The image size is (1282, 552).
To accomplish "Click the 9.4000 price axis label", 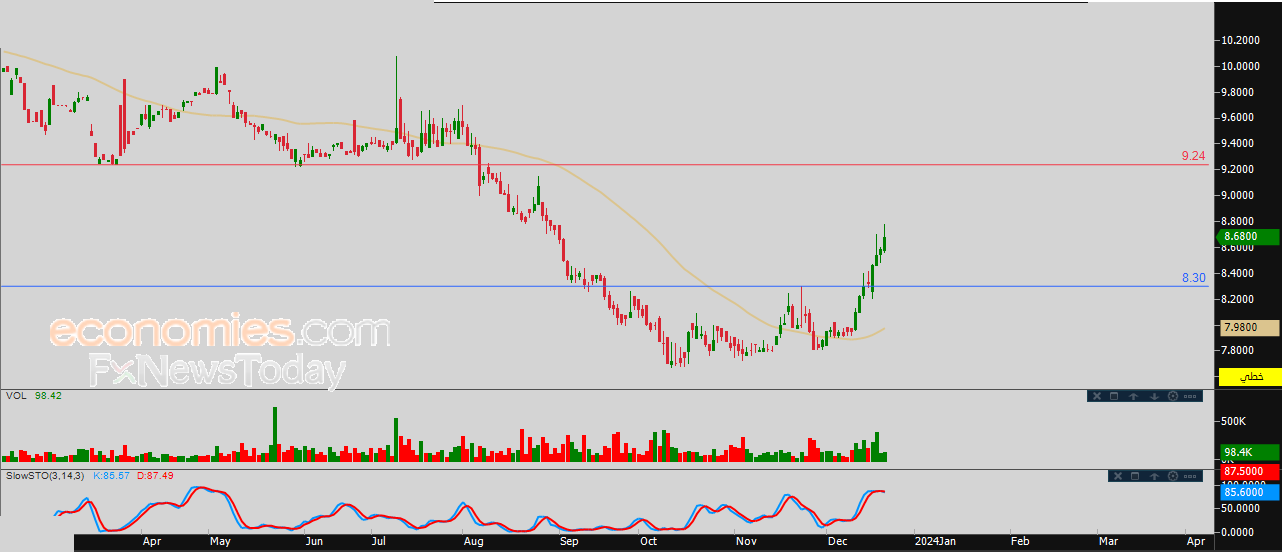I will 1239,144.
